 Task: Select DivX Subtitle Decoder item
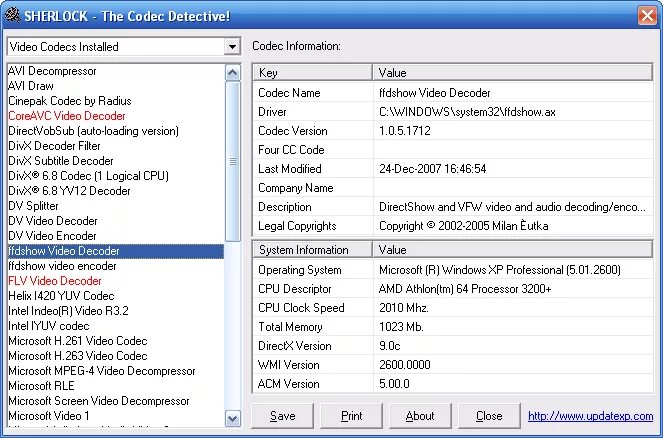61,161
